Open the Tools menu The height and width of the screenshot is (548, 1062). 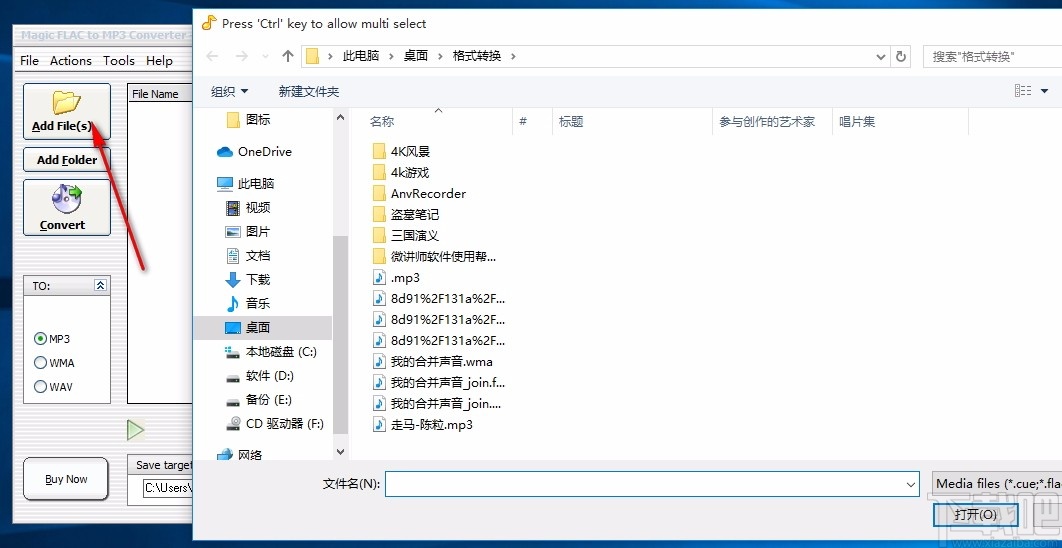(119, 61)
